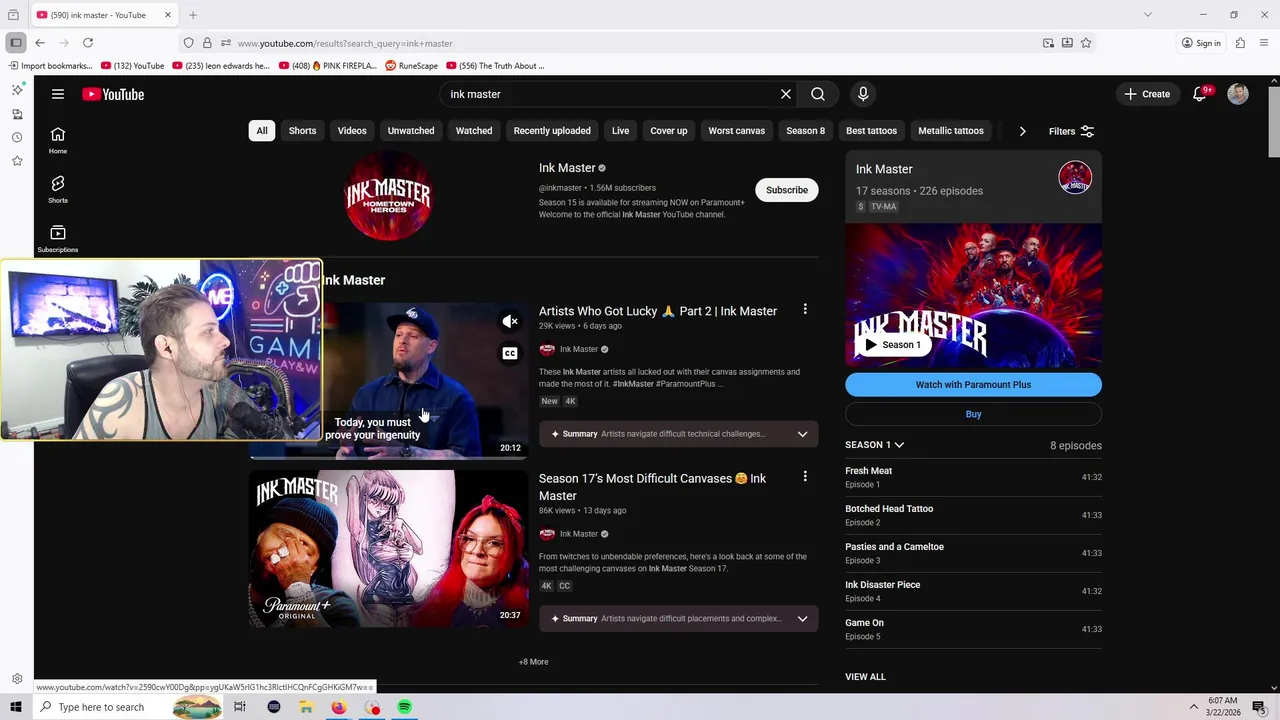Screen dimensions: 1280x720
Task: Expand the Summary for Artists Who Got Lucky
Action: pos(802,434)
